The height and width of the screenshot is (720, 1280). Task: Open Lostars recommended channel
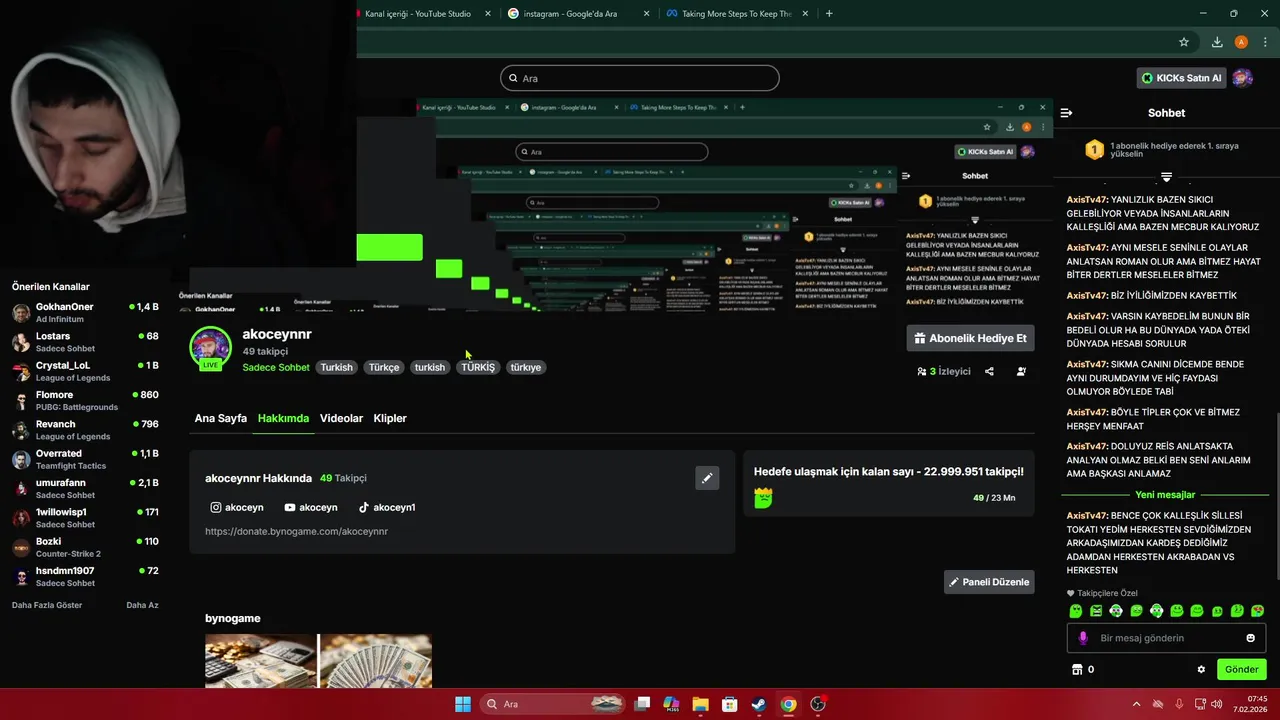(x=85, y=342)
